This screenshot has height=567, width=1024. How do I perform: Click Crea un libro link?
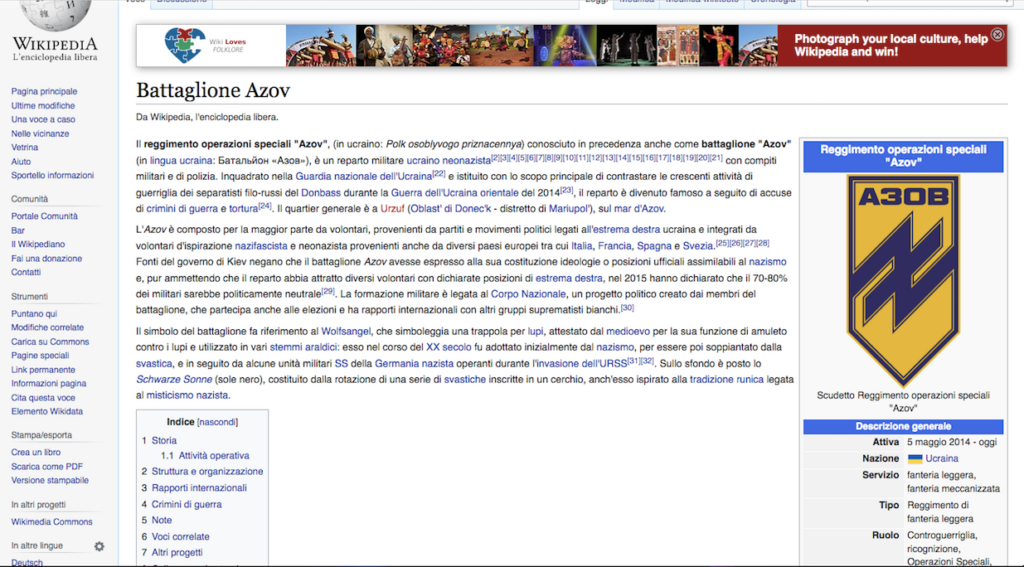coord(35,452)
